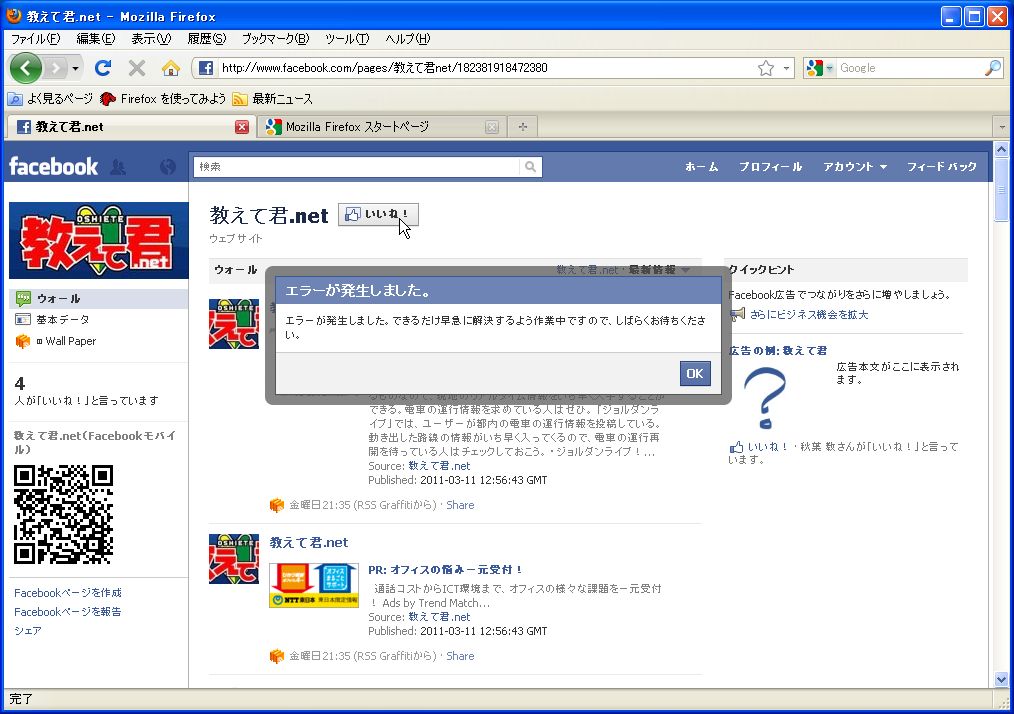Screen dimensions: 1014x714
Task: Click the RSS Graffiti icon on the PR post
Action: pyautogui.click(x=277, y=656)
